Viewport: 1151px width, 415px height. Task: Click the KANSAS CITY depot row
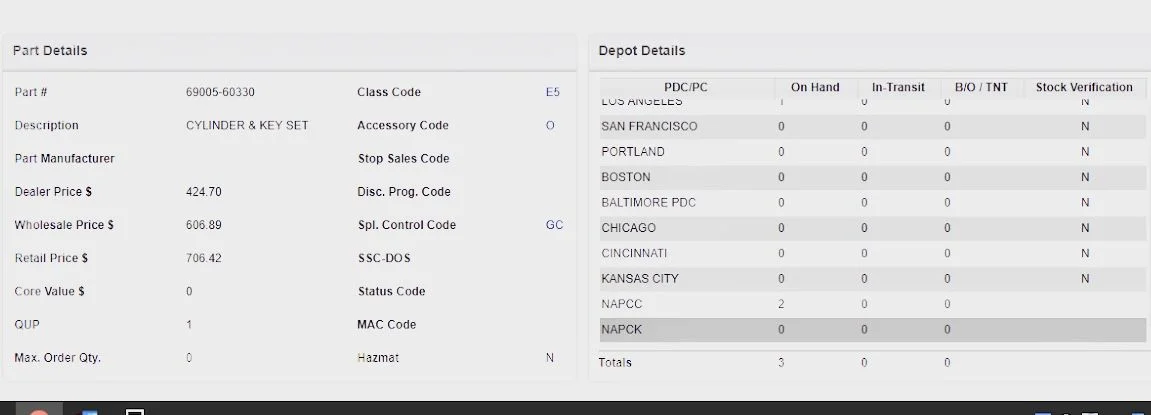point(640,279)
